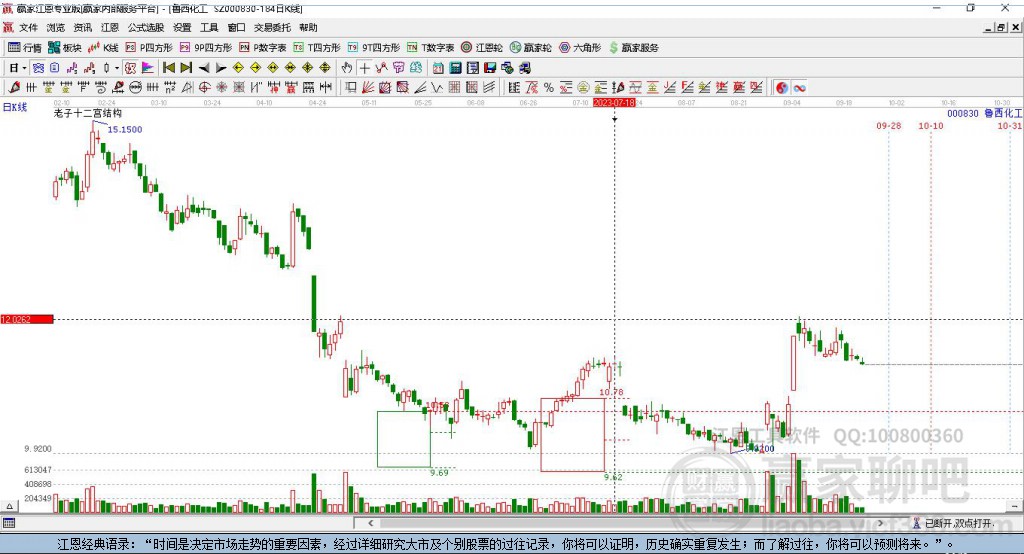Viewport: 1024px width, 554px height.
Task: Open the 交易委托 menu
Action: coord(272,27)
